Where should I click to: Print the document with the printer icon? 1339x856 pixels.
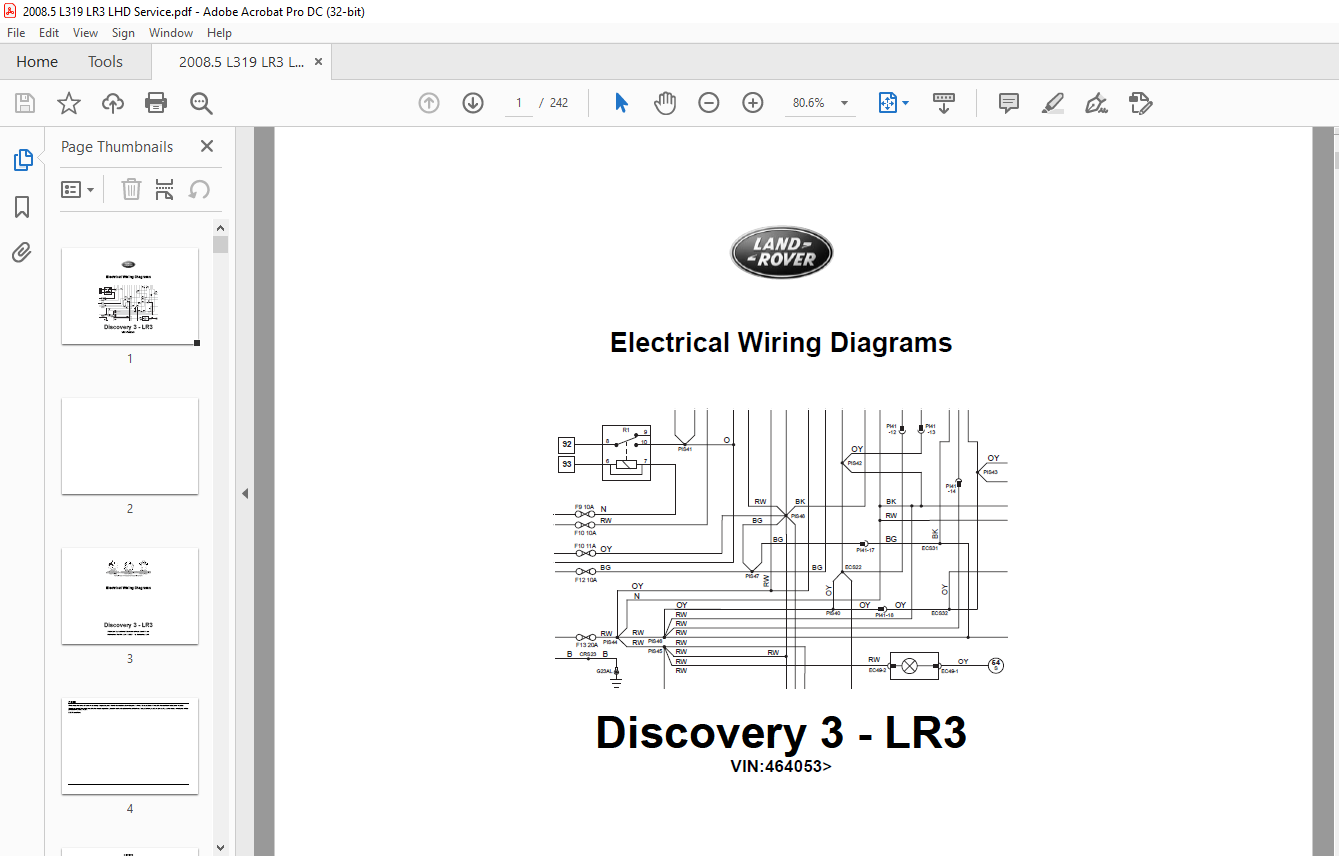(156, 103)
